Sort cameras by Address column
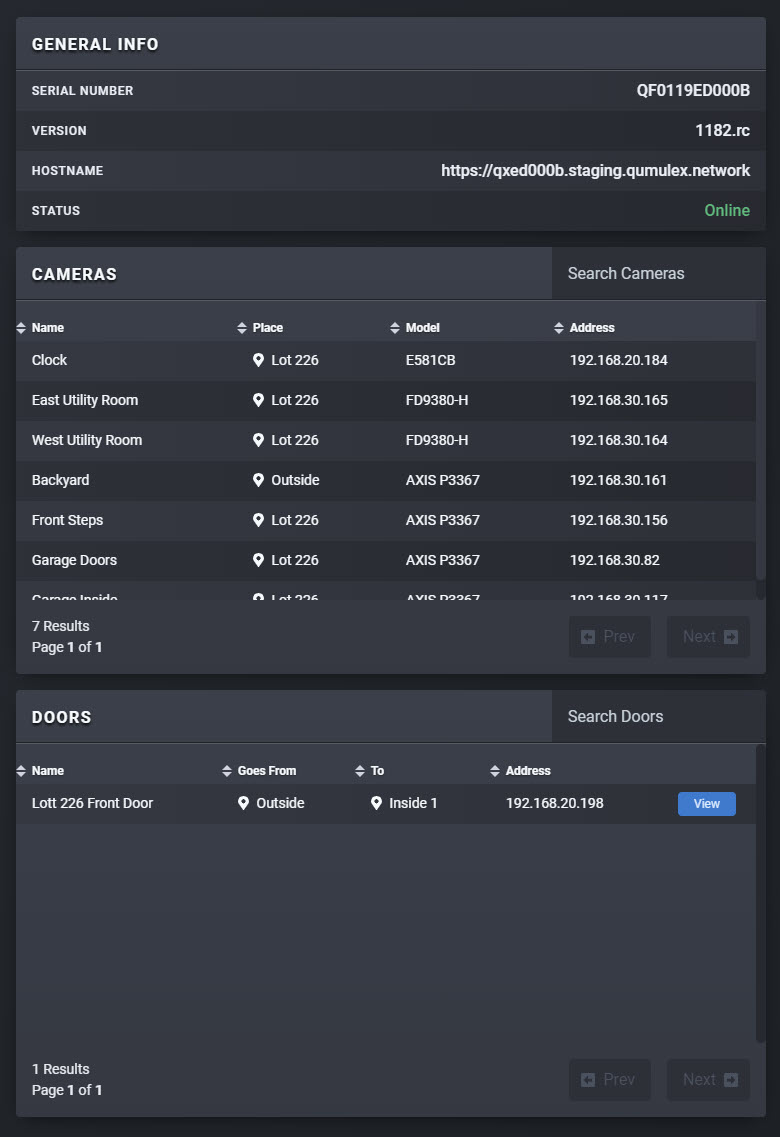Screen dimensions: 780x1137 pyautogui.click(x=591, y=328)
